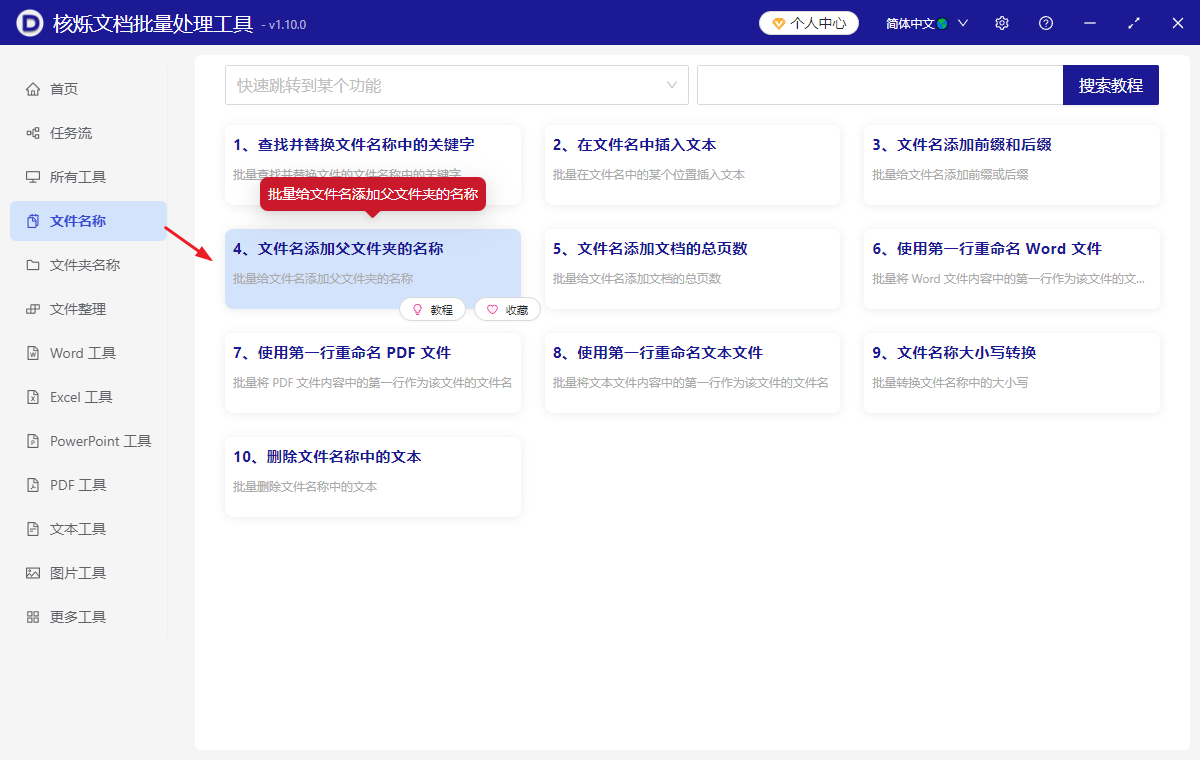Open the help question mark icon
The width and height of the screenshot is (1200, 760).
[x=1045, y=22]
